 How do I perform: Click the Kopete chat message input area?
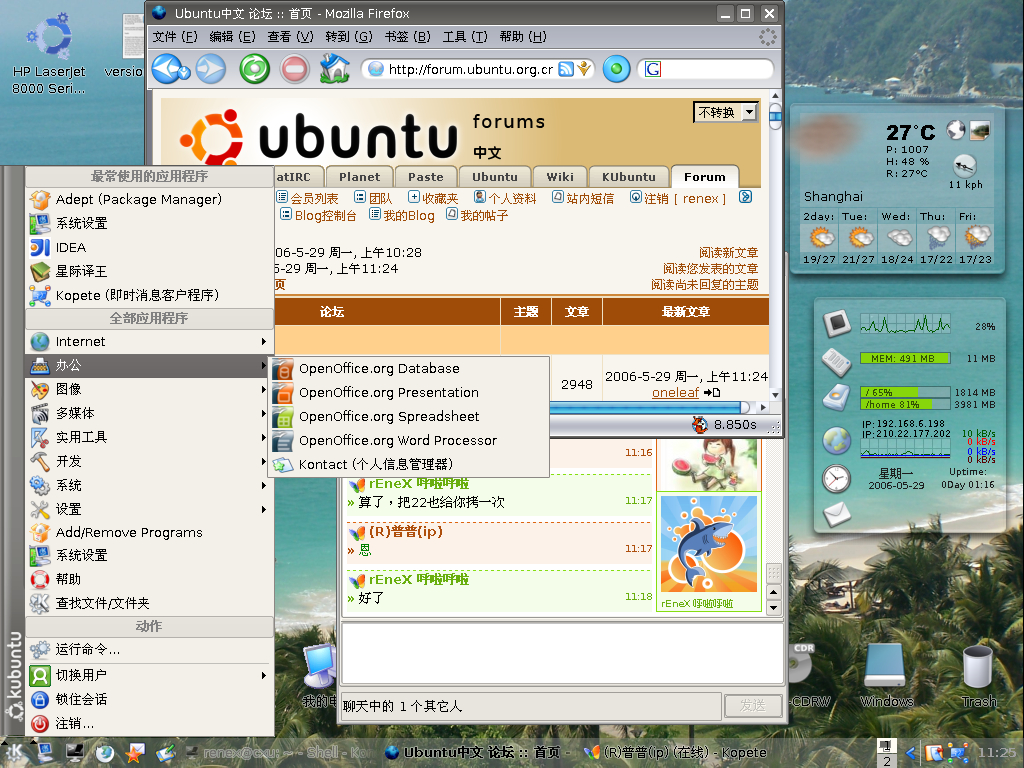point(562,654)
